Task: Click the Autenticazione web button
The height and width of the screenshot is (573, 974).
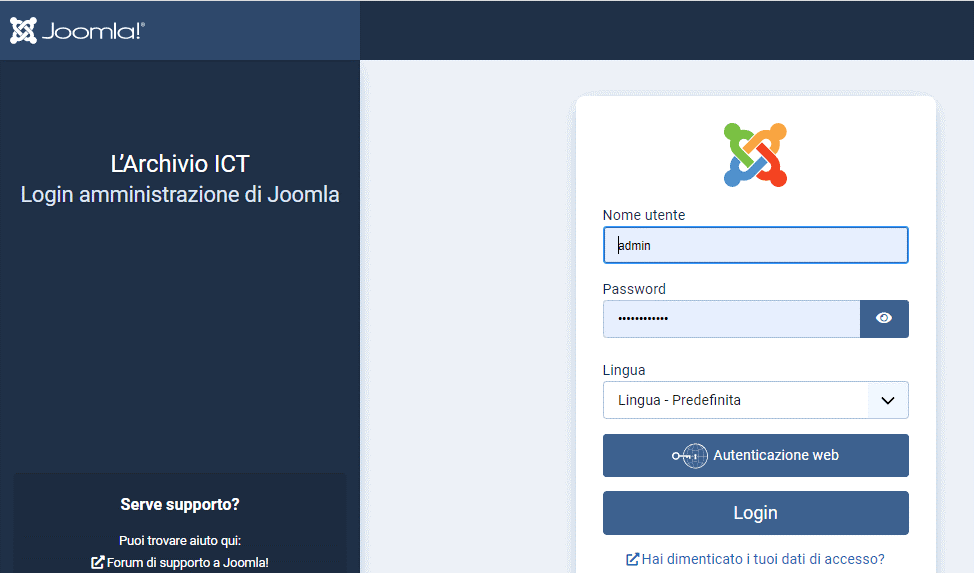Action: [755, 456]
